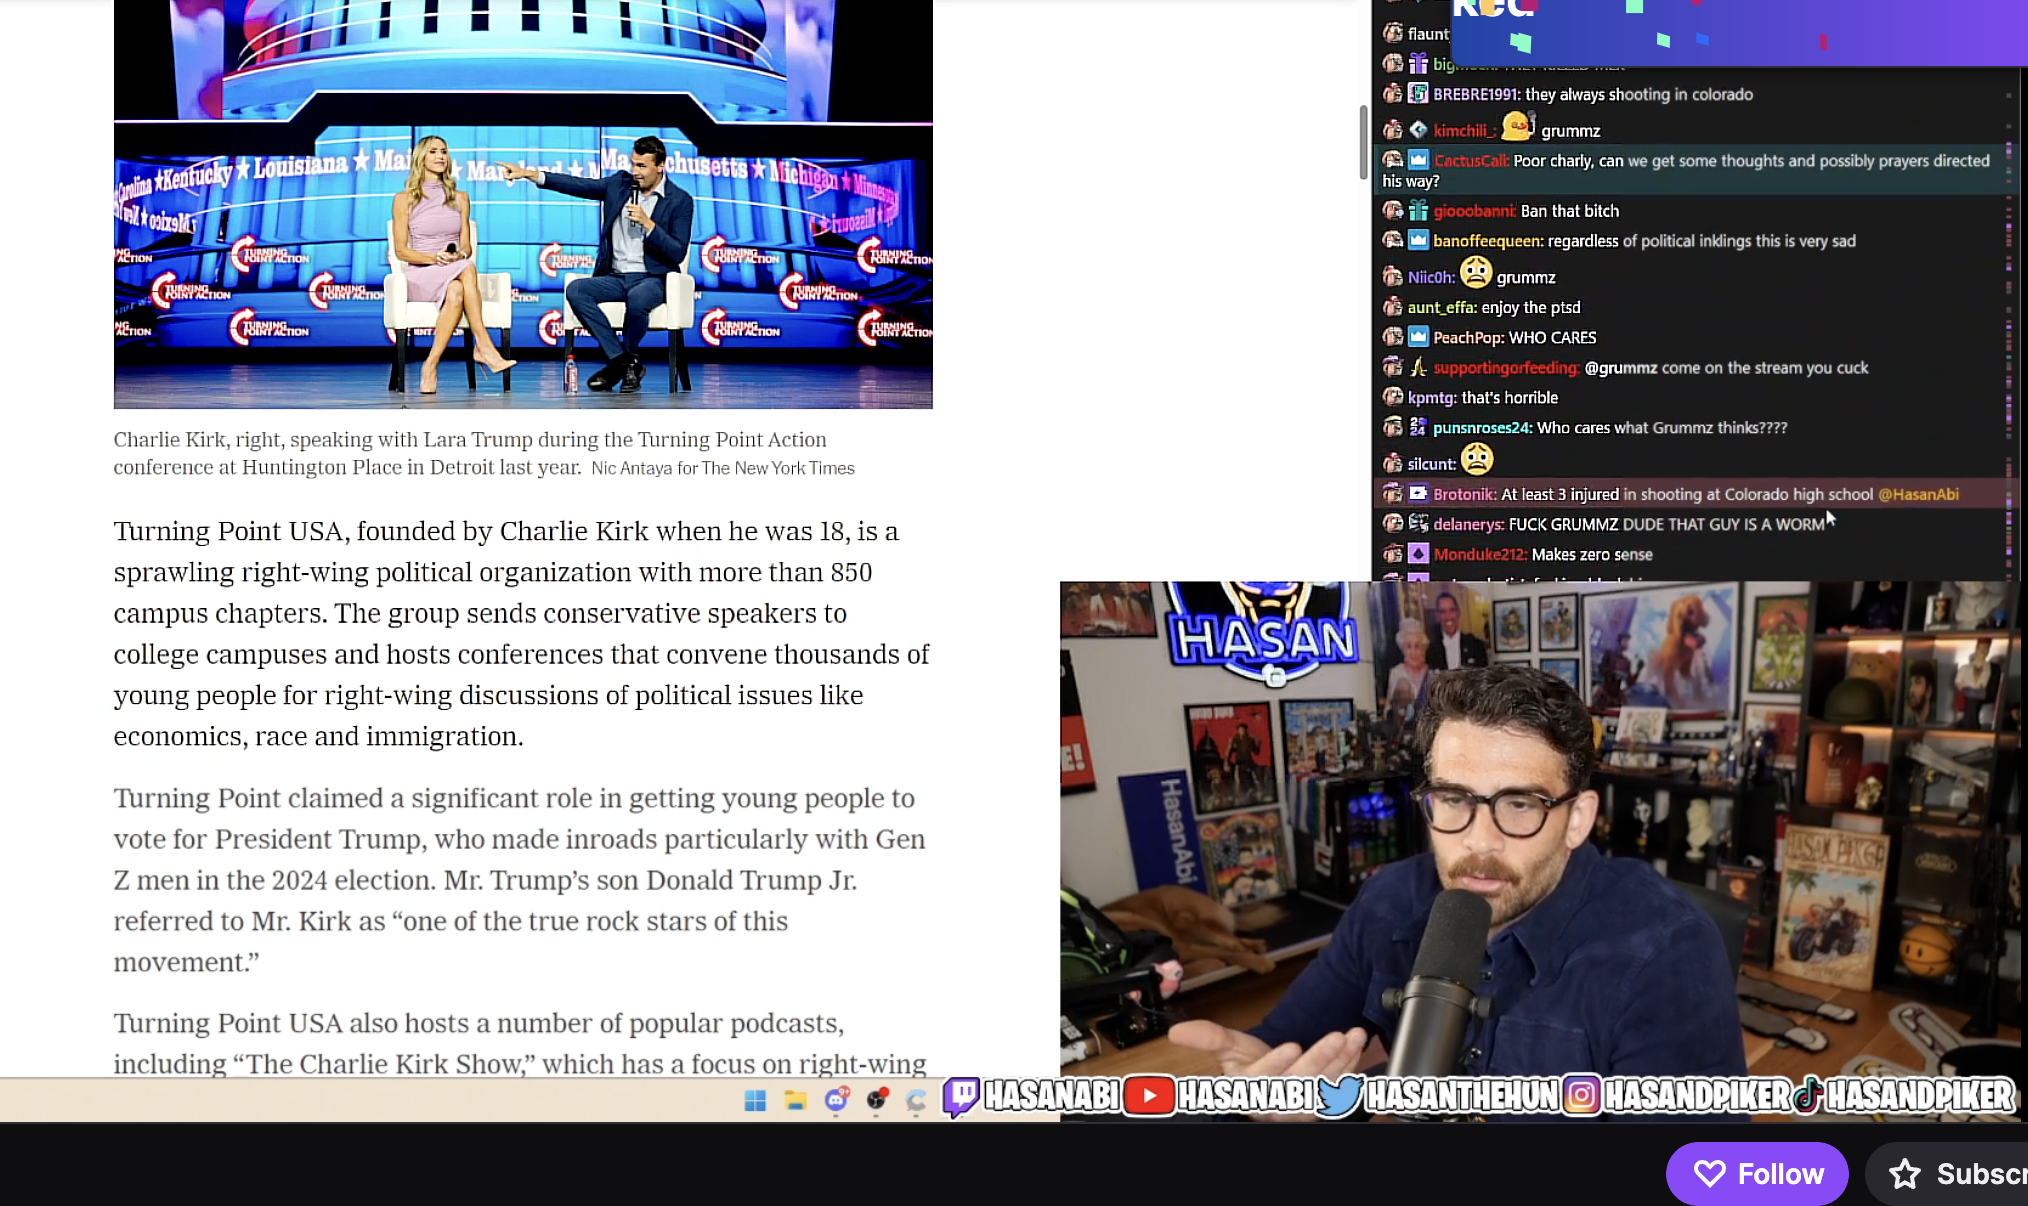Click kimchili_'s emote in chat
The image size is (2028, 1206).
click(x=1518, y=127)
